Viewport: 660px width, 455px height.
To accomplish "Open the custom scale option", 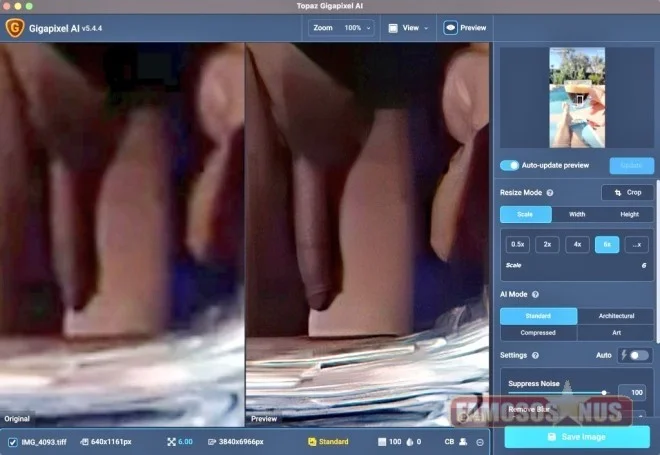I will point(636,244).
